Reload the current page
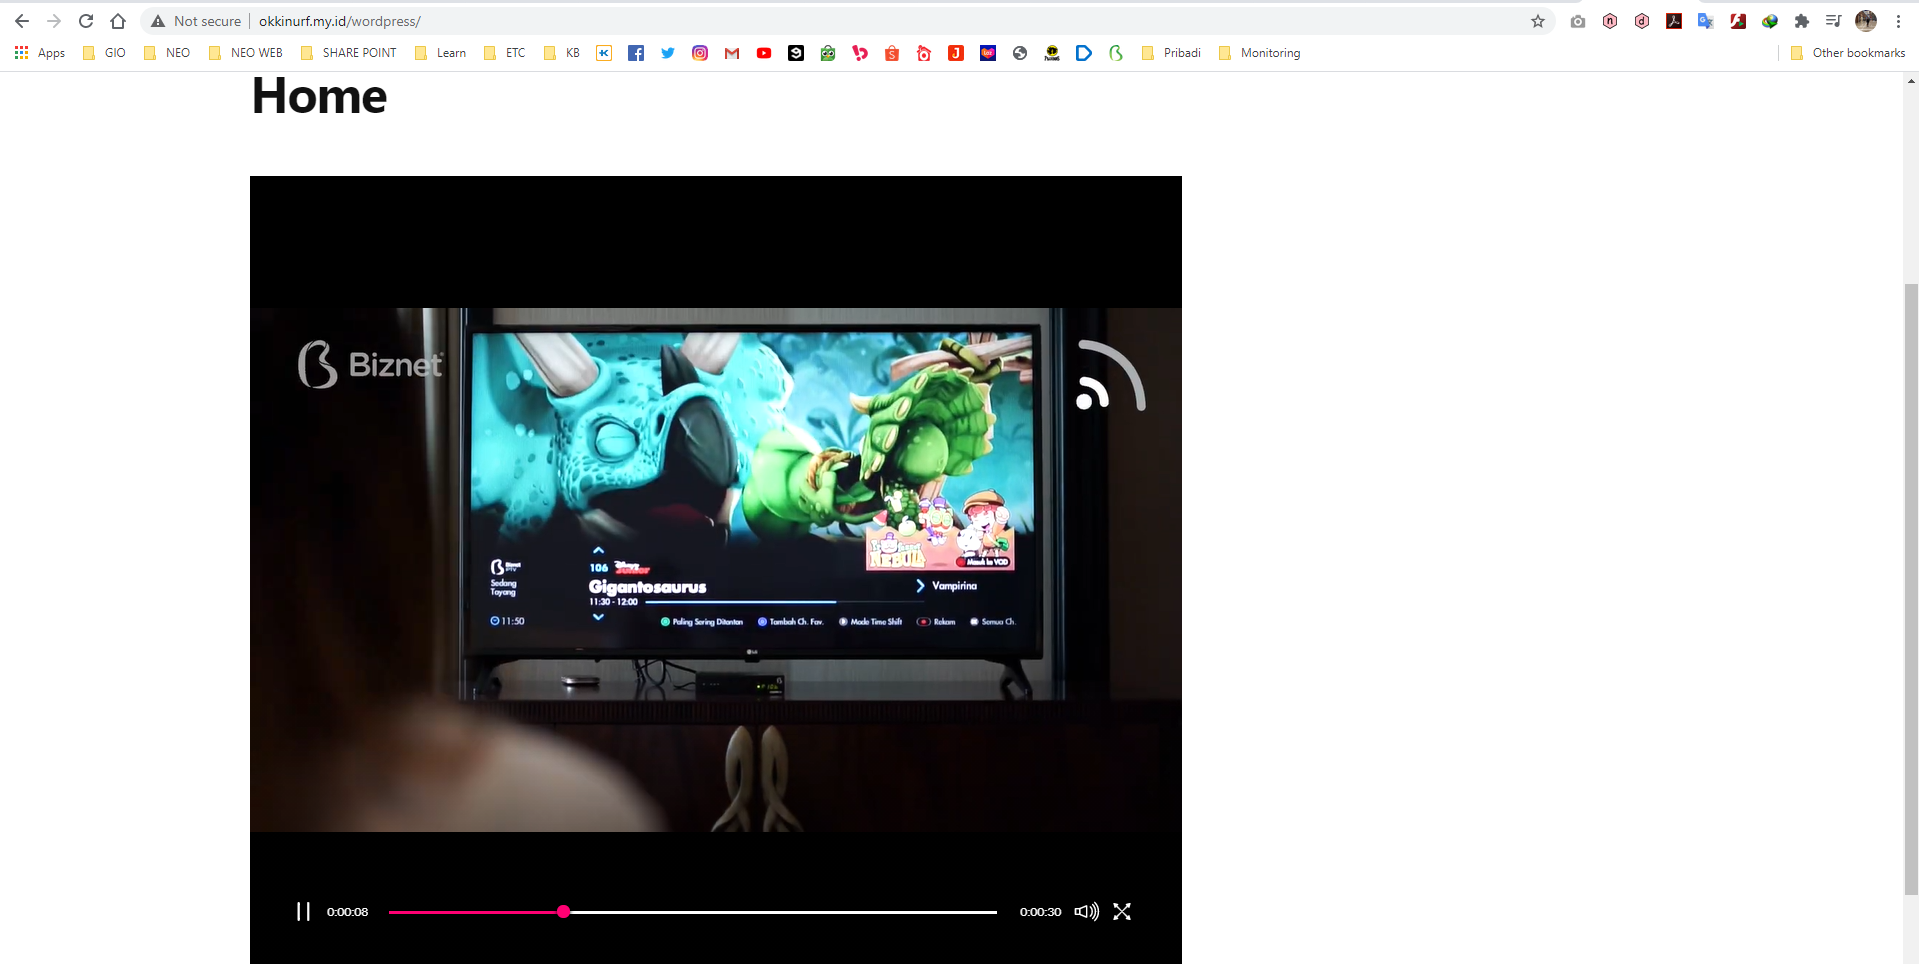This screenshot has width=1919, height=964. point(86,21)
